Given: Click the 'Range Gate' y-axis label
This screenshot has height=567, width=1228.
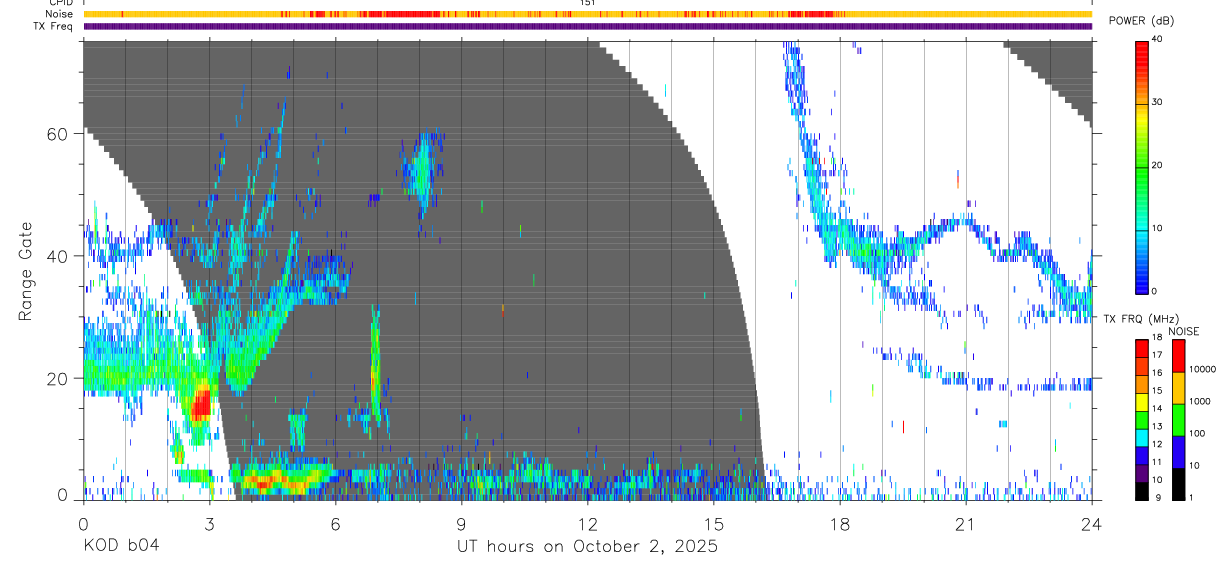Looking at the screenshot, I should 24,271.
